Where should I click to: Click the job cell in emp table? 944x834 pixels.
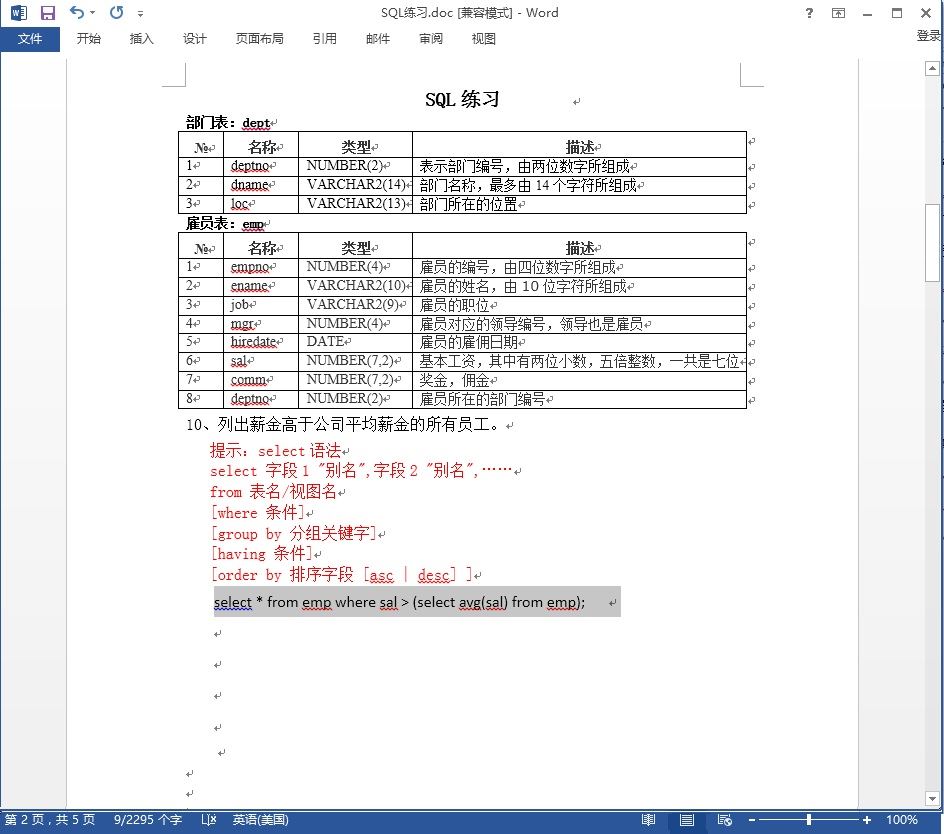click(x=261, y=305)
